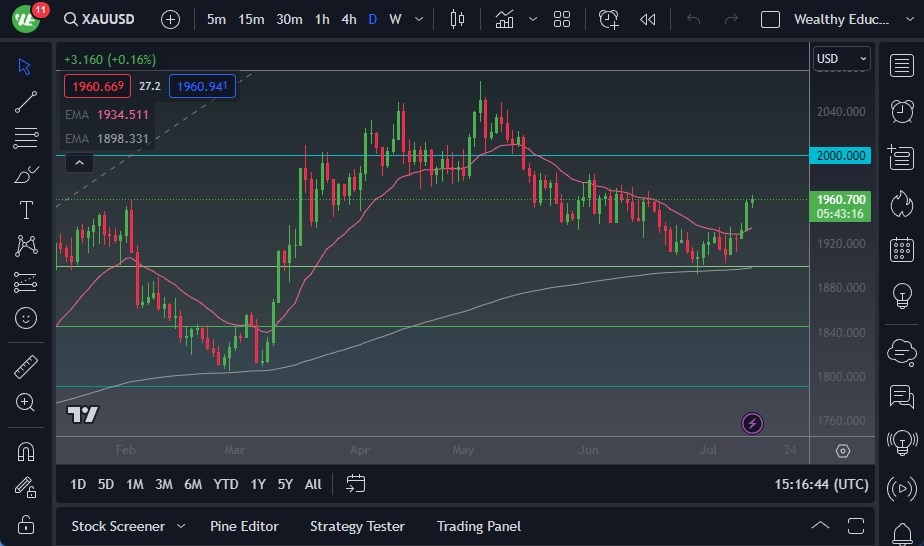
Task: Toggle the fullscreen layout square checkbox
Action: click(x=770, y=19)
